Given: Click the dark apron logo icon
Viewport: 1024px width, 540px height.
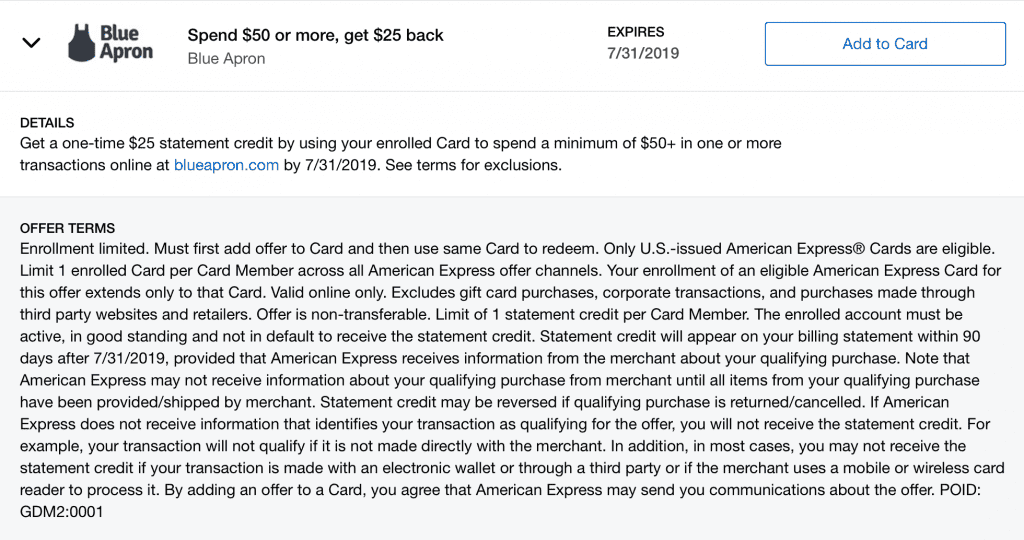Looking at the screenshot, I should pyautogui.click(x=82, y=43).
